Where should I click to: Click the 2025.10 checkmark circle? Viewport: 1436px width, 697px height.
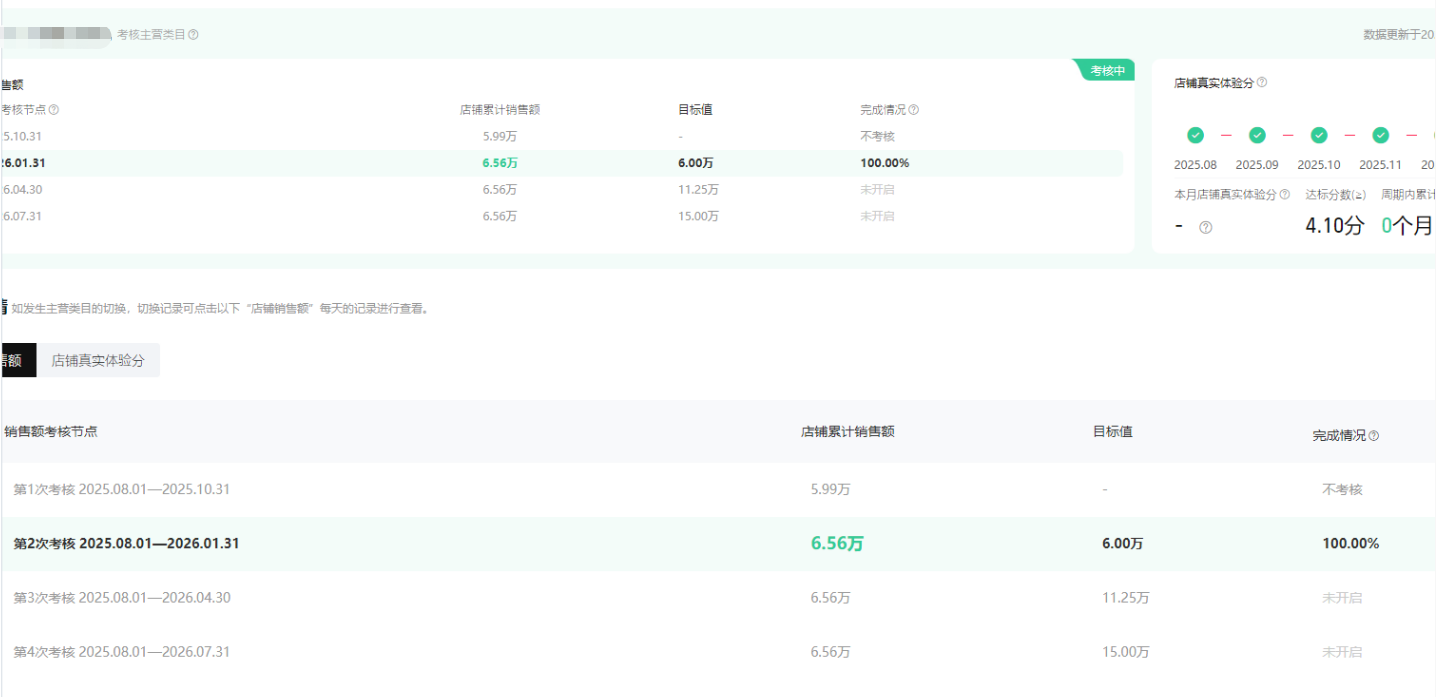pos(1319,135)
